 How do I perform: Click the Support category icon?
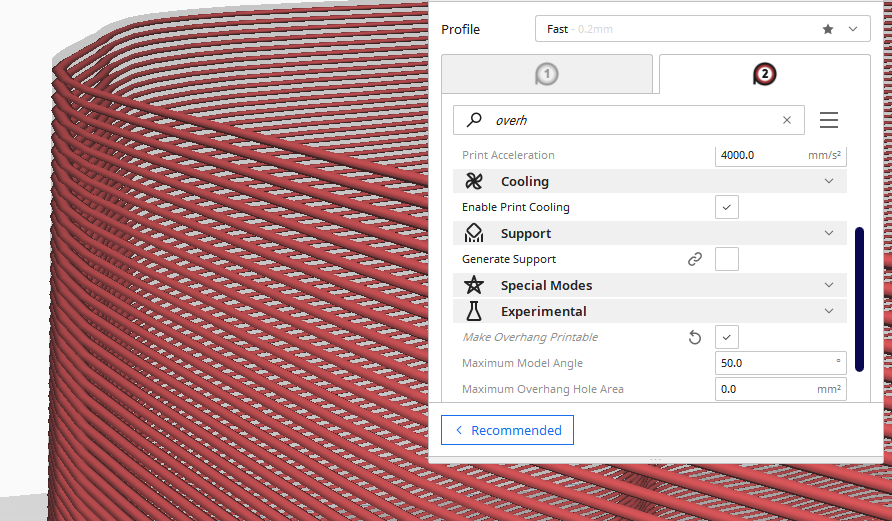474,233
